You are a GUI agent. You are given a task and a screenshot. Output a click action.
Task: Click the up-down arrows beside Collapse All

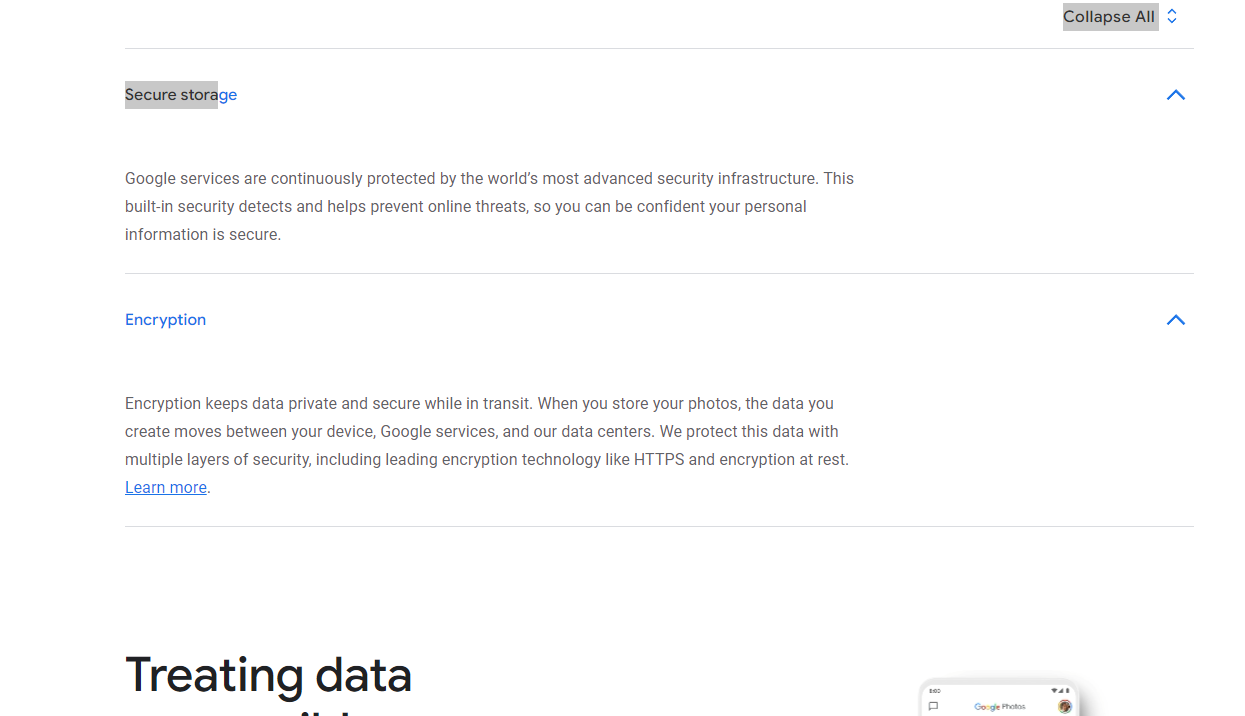pyautogui.click(x=1172, y=17)
